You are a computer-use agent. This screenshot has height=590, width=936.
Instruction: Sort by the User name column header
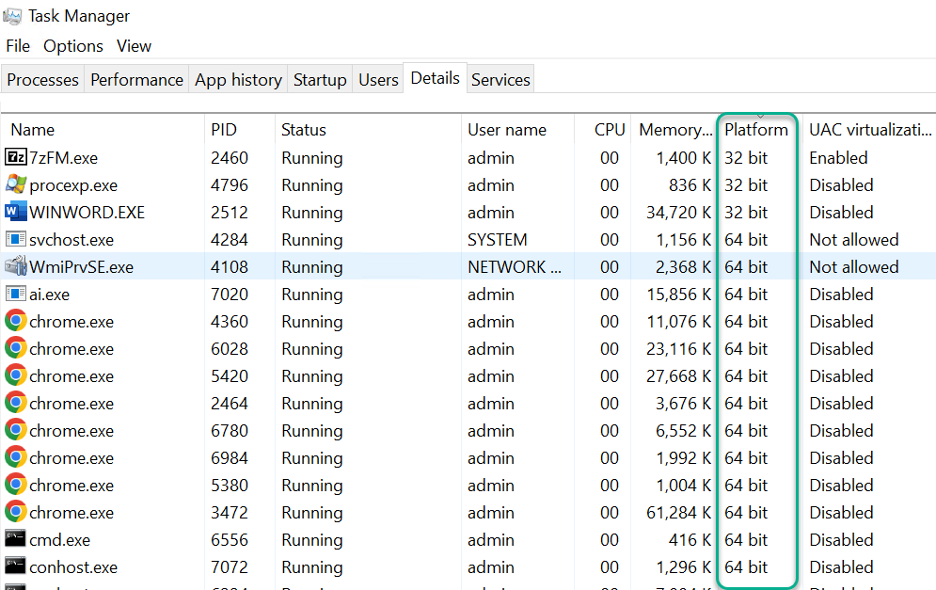pos(518,130)
